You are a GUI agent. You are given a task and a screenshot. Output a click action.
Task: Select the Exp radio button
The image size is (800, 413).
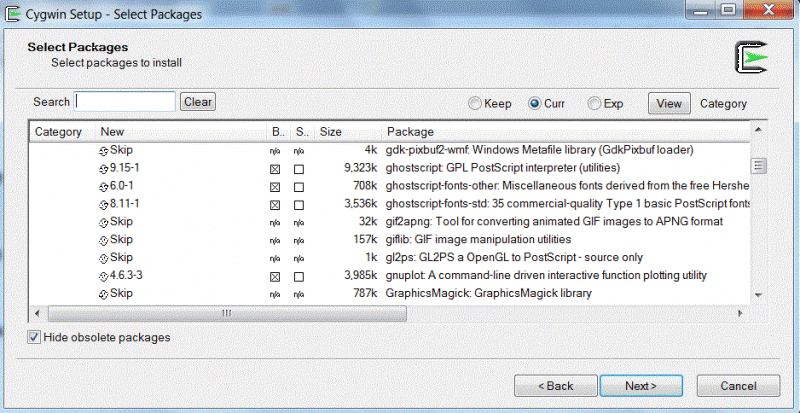tap(594, 104)
